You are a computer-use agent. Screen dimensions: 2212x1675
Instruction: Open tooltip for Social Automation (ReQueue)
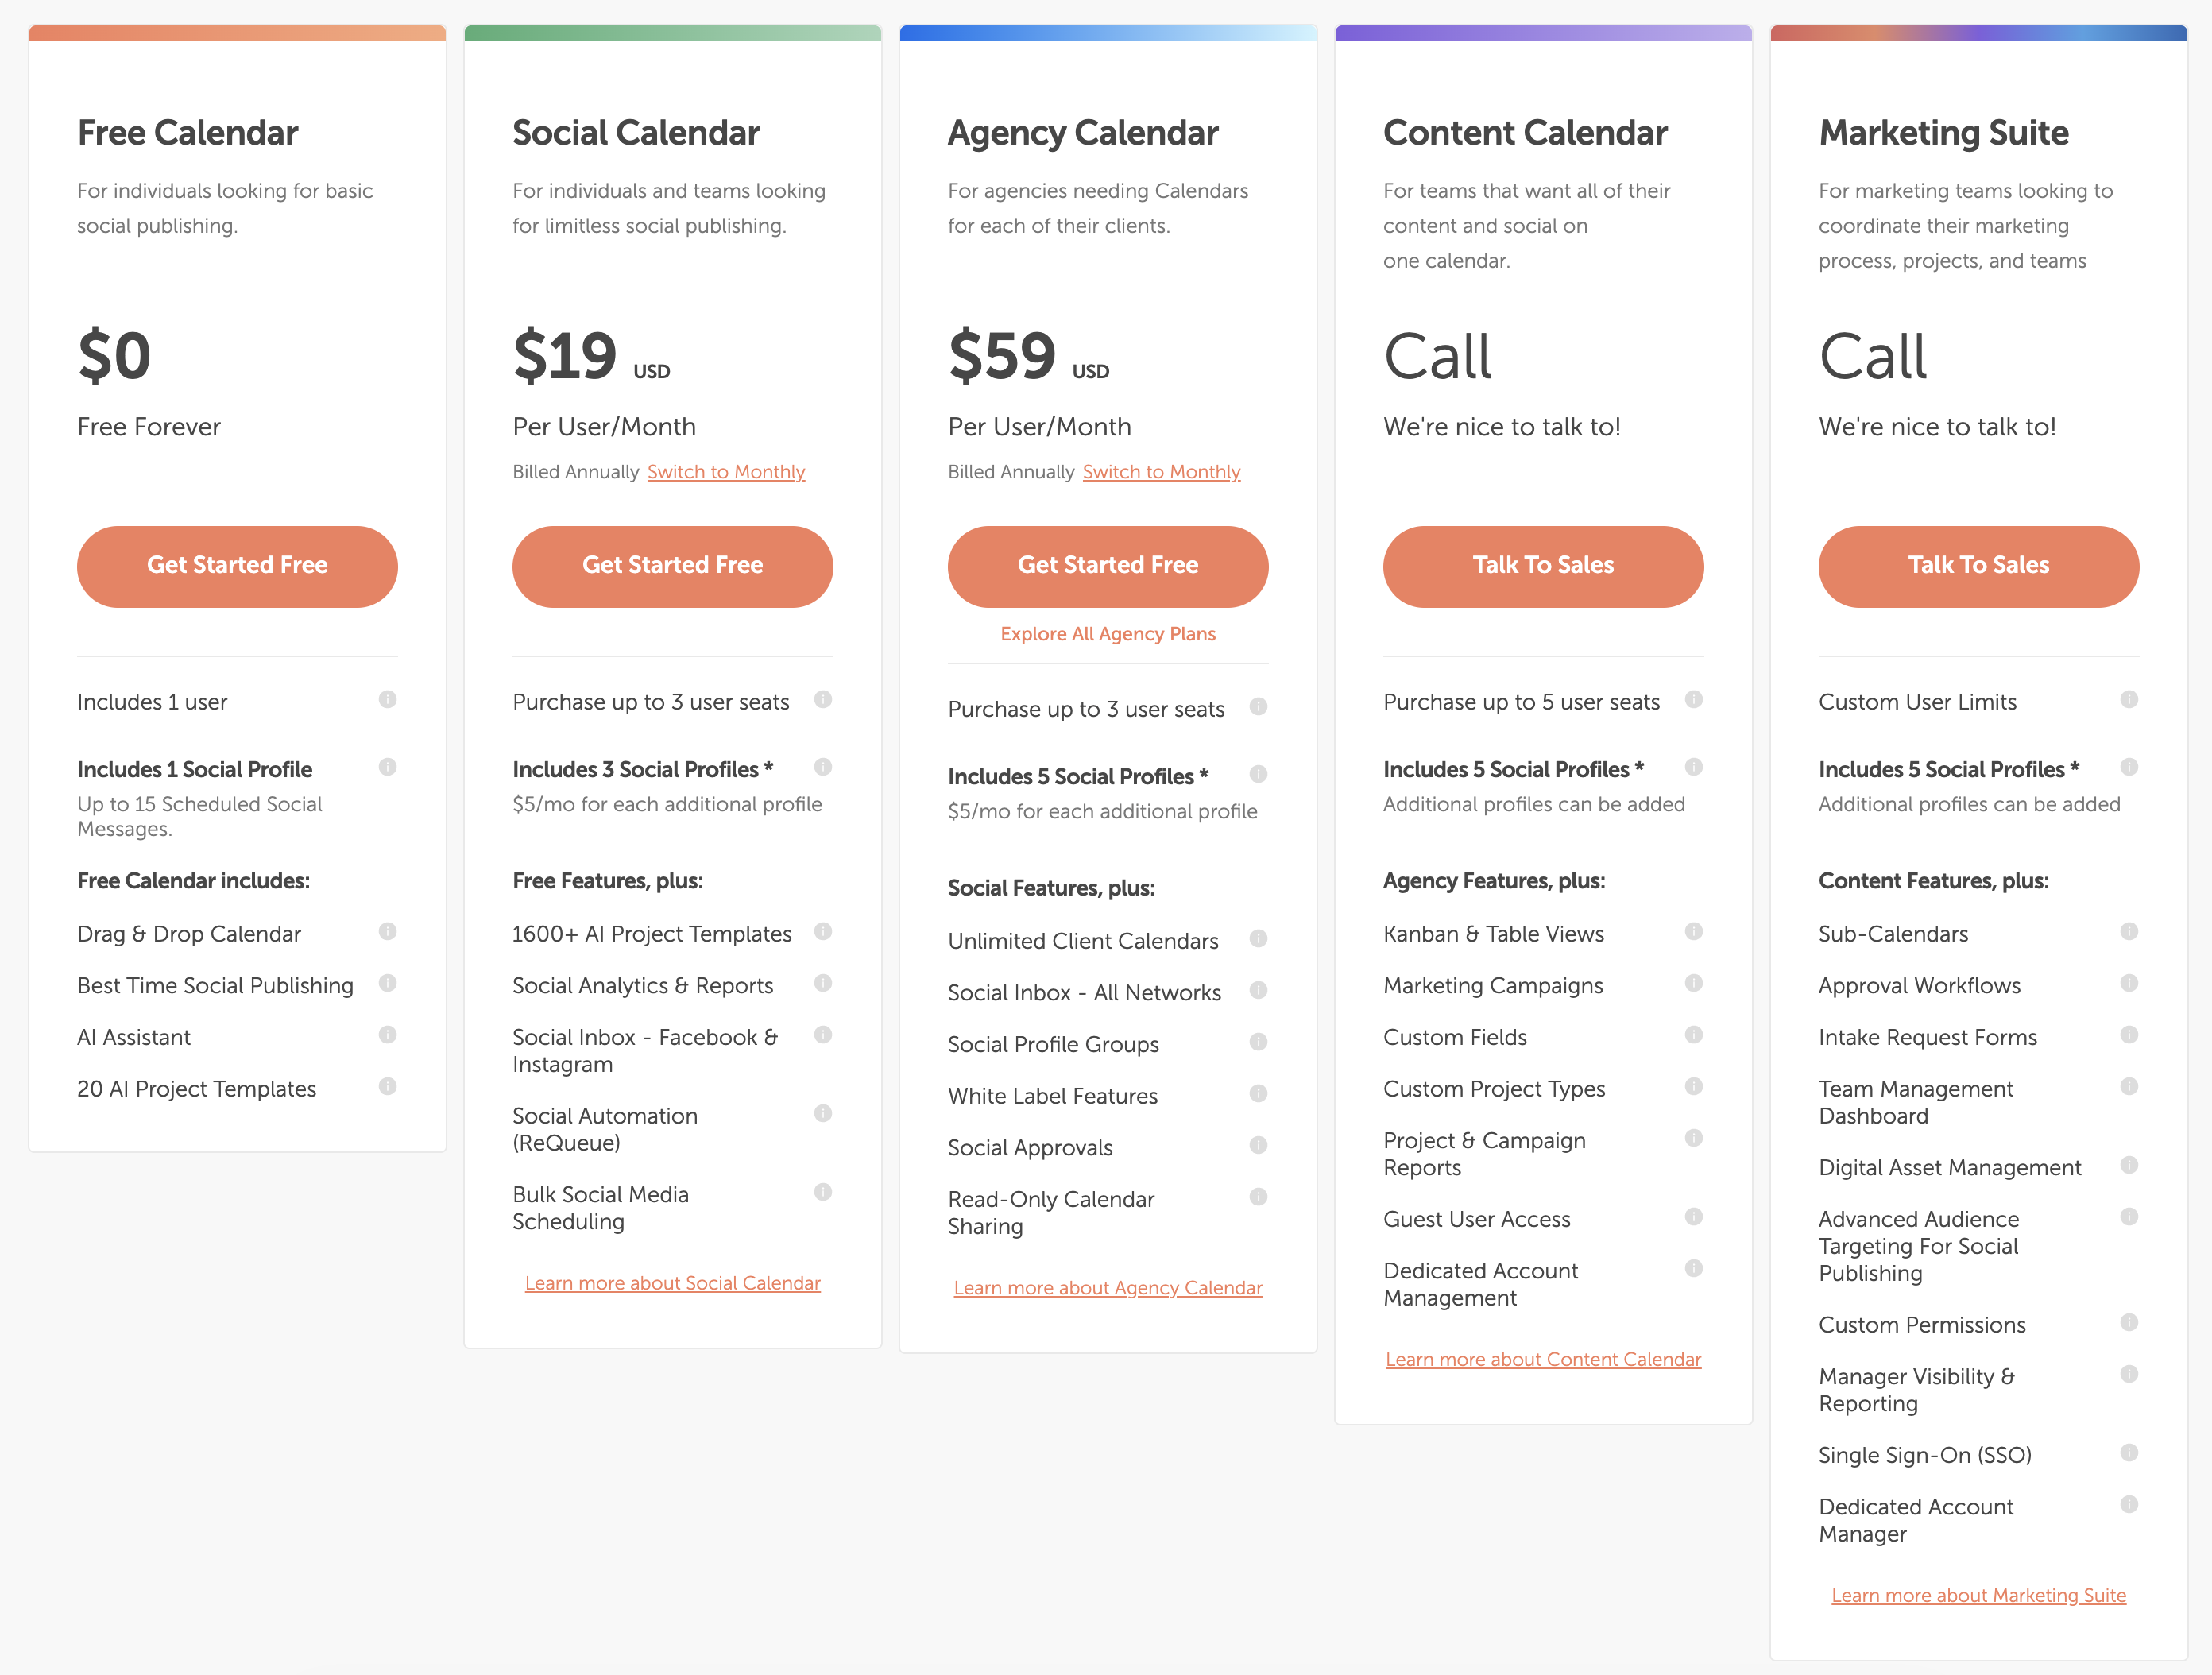click(x=823, y=1114)
